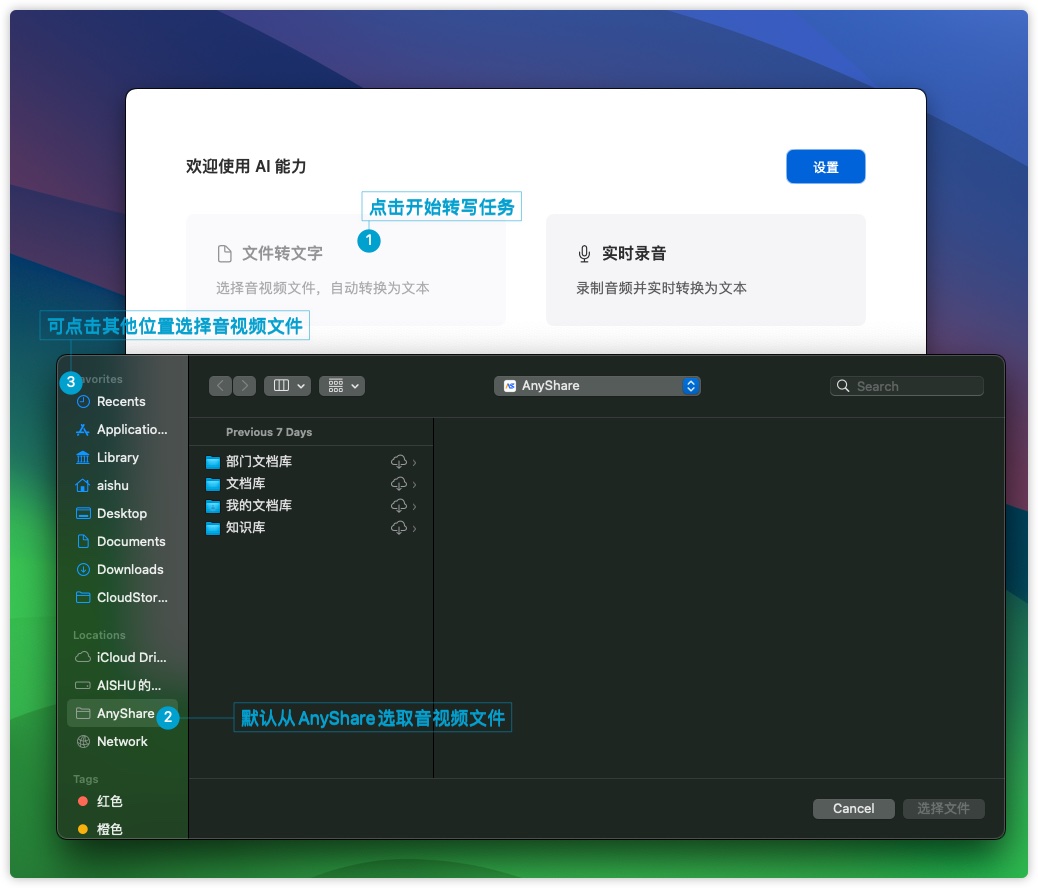The image size is (1038, 888).
Task: Open the AnyShare location popup
Action: point(597,385)
